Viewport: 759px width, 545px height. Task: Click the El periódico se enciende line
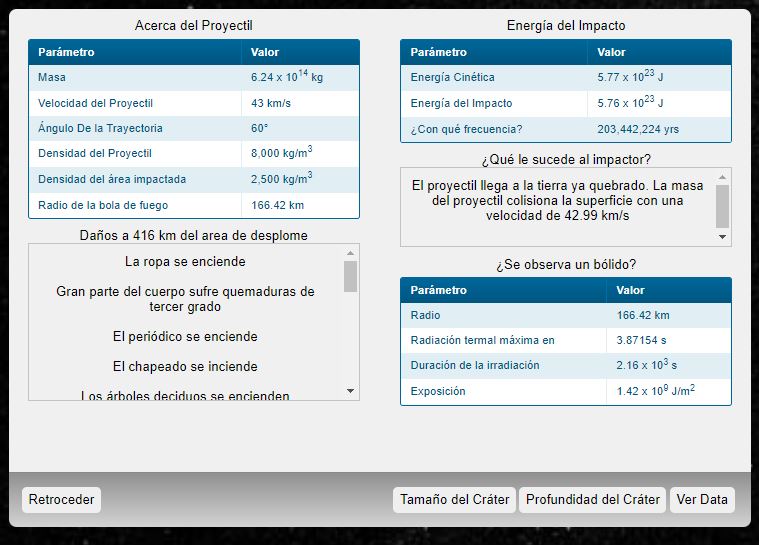[185, 336]
